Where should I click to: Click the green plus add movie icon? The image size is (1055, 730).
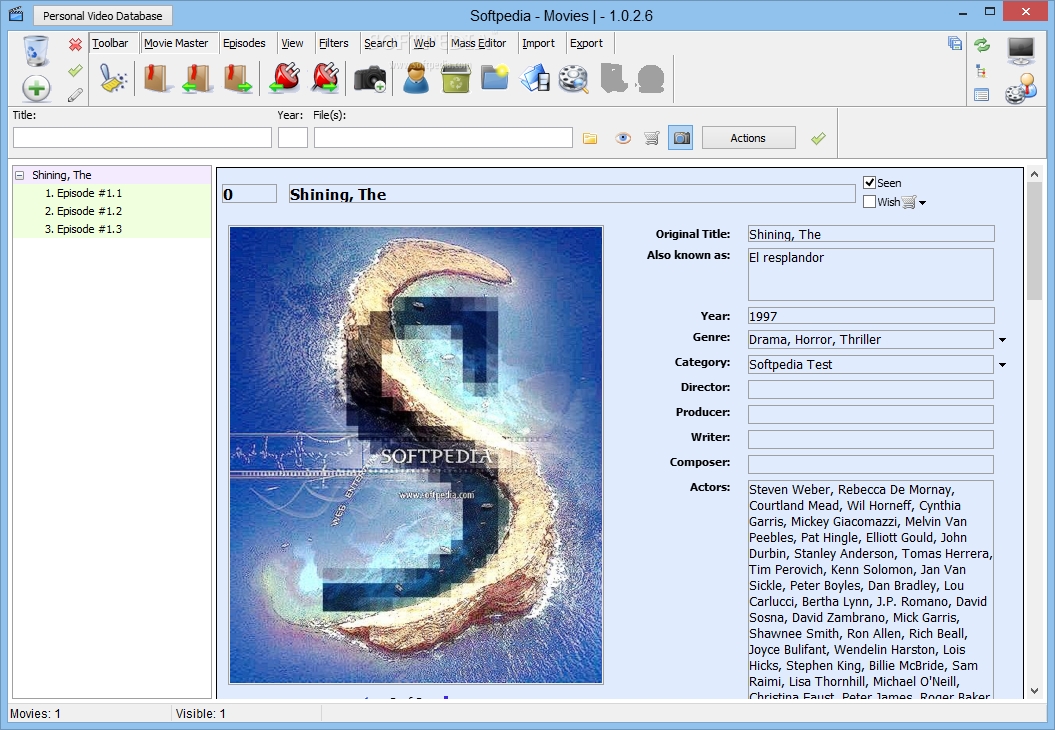tap(36, 88)
